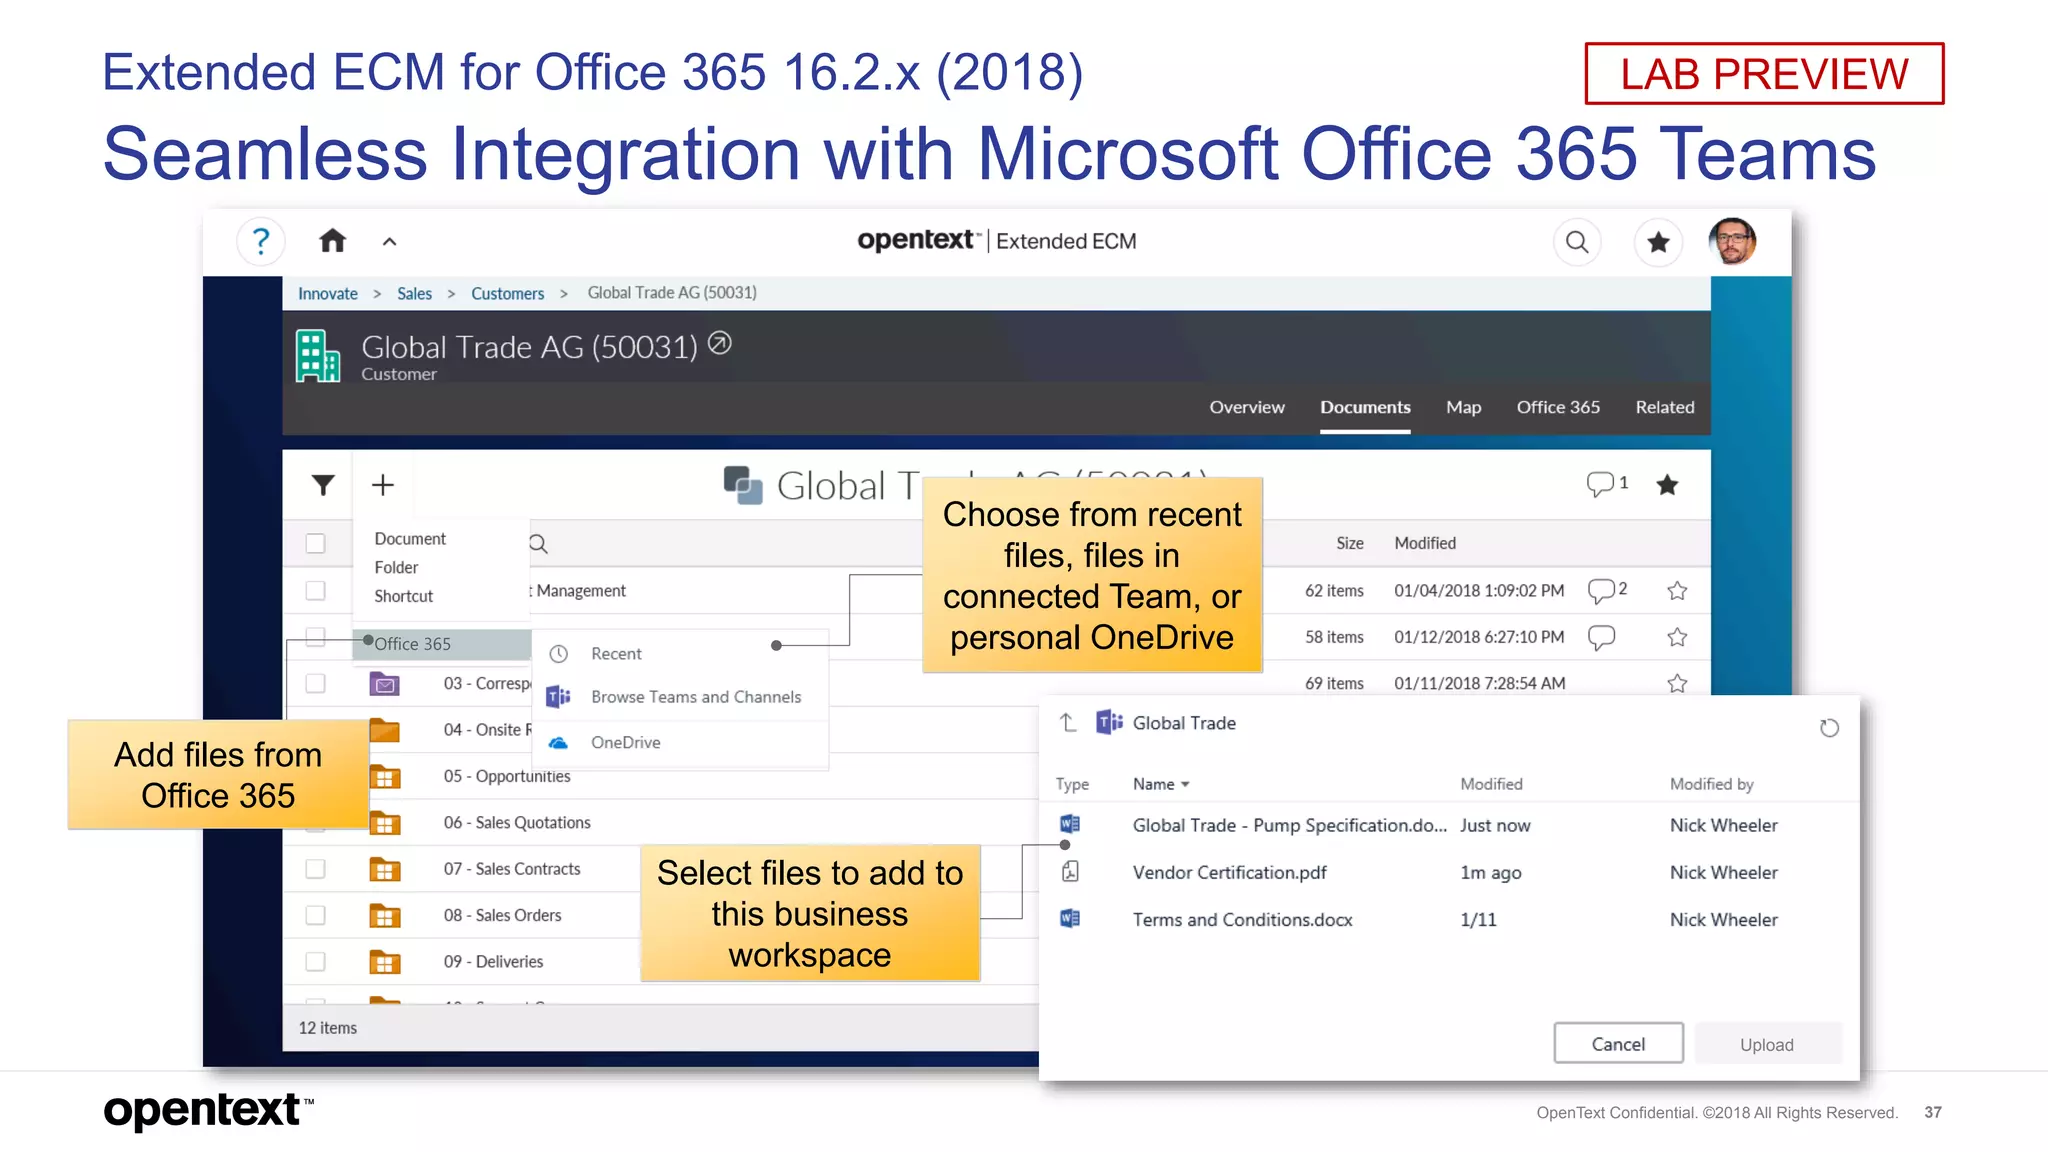Open comment bubble on 62 items row

[1601, 591]
